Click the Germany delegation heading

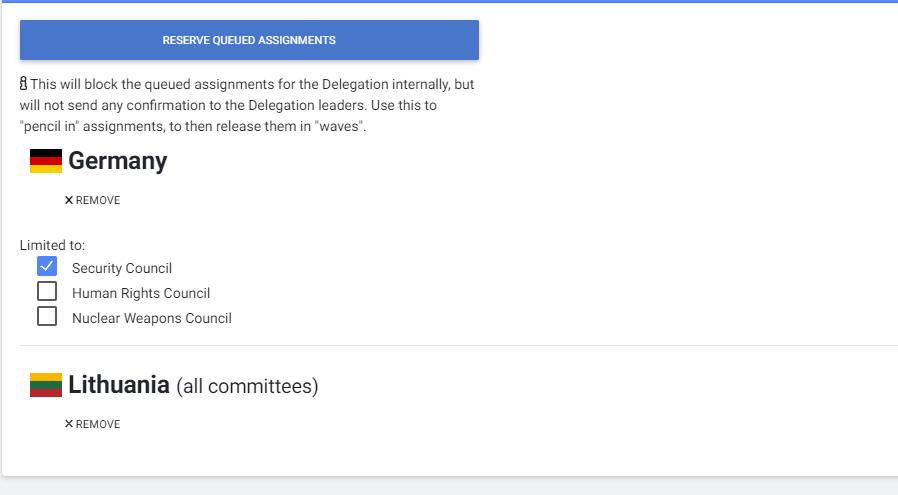pyautogui.click(x=118, y=161)
